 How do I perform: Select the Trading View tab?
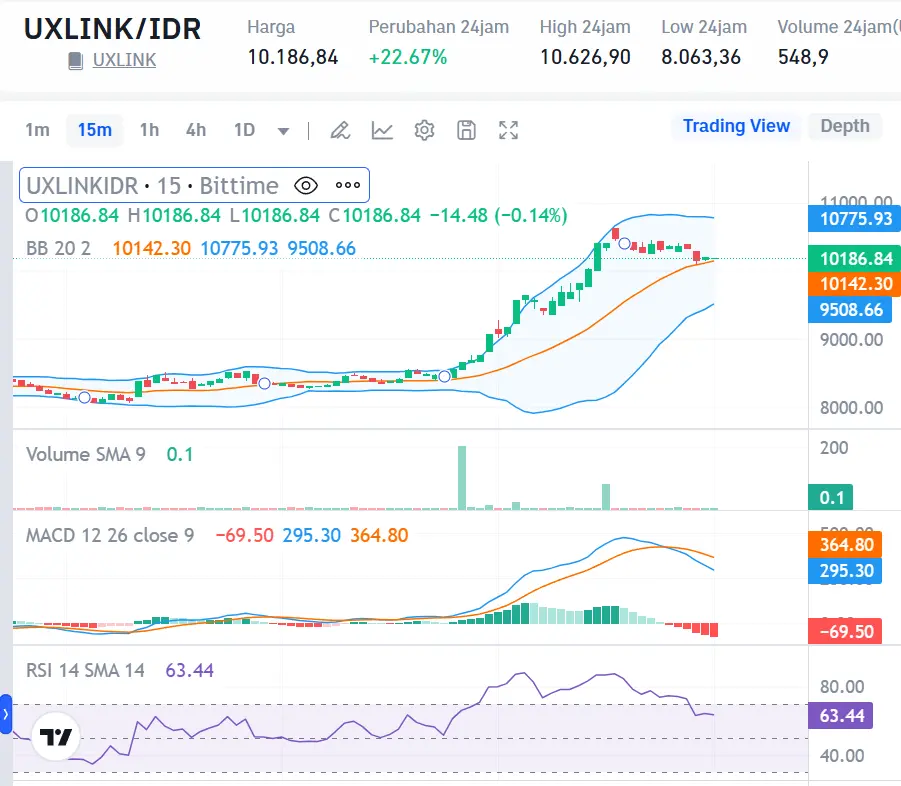point(736,126)
